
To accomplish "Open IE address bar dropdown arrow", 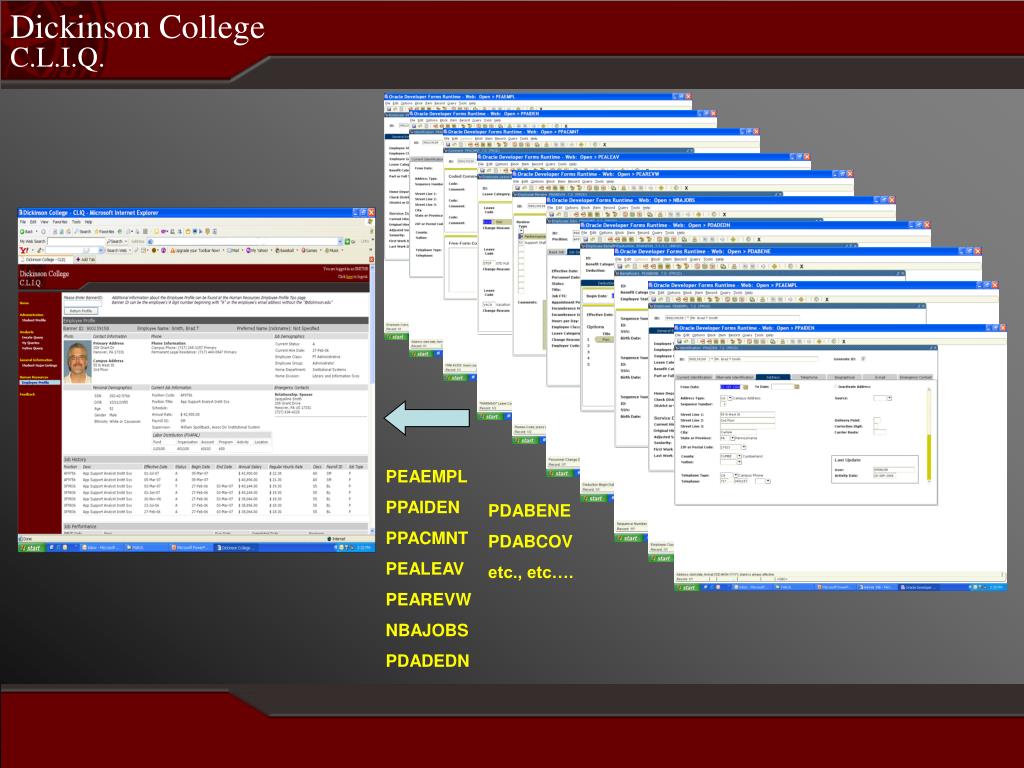I will [x=340, y=242].
